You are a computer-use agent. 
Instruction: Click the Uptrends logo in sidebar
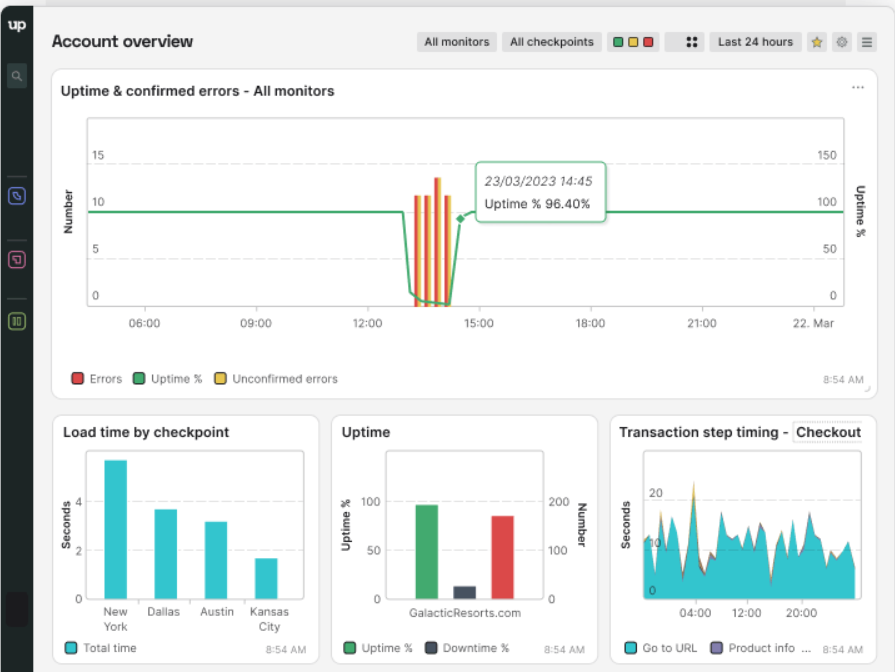(16, 25)
